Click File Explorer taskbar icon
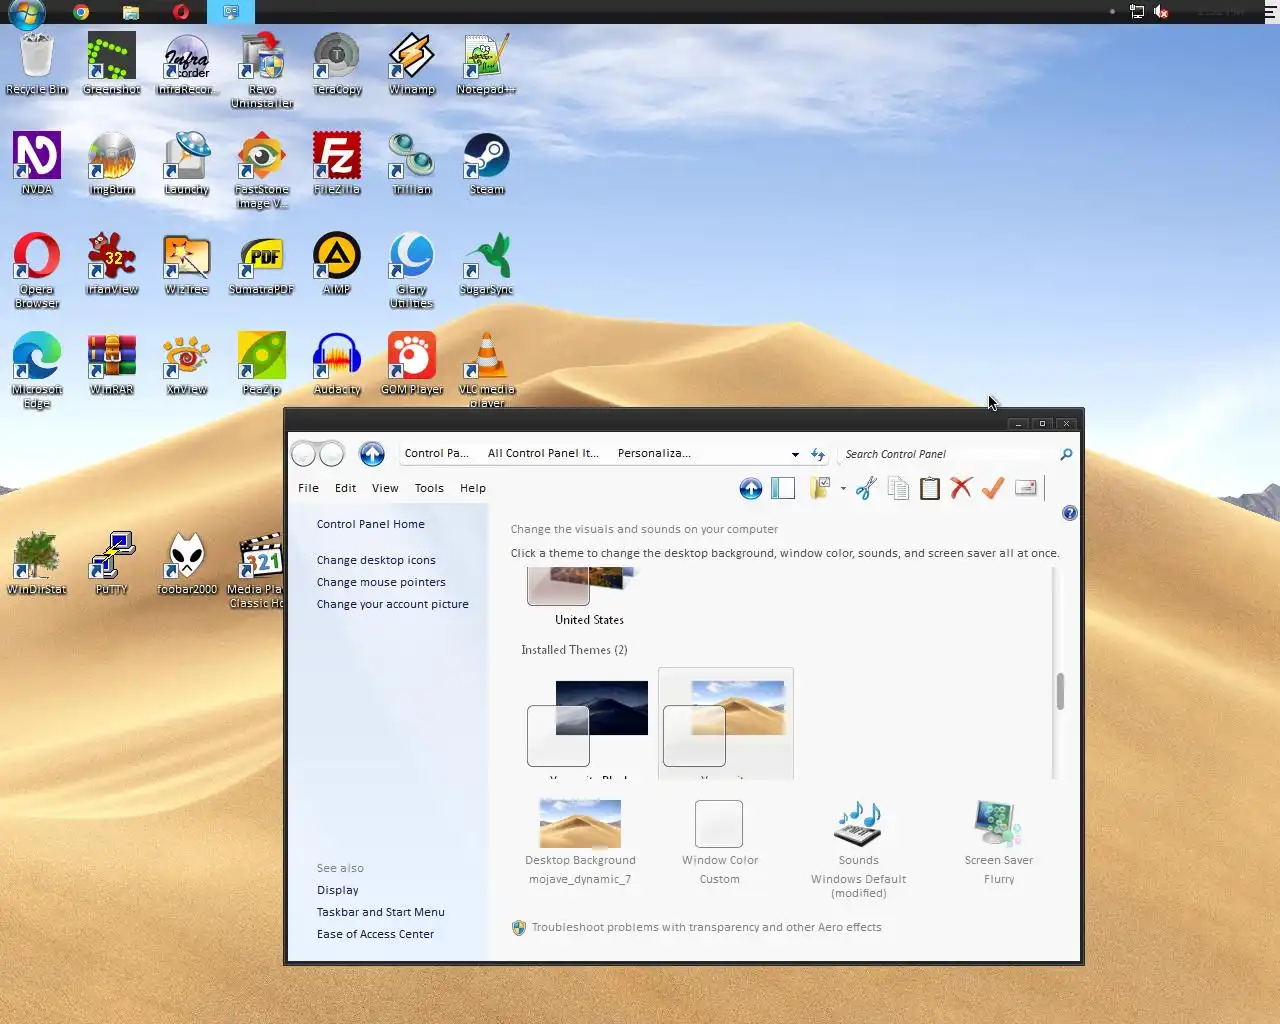 [131, 12]
